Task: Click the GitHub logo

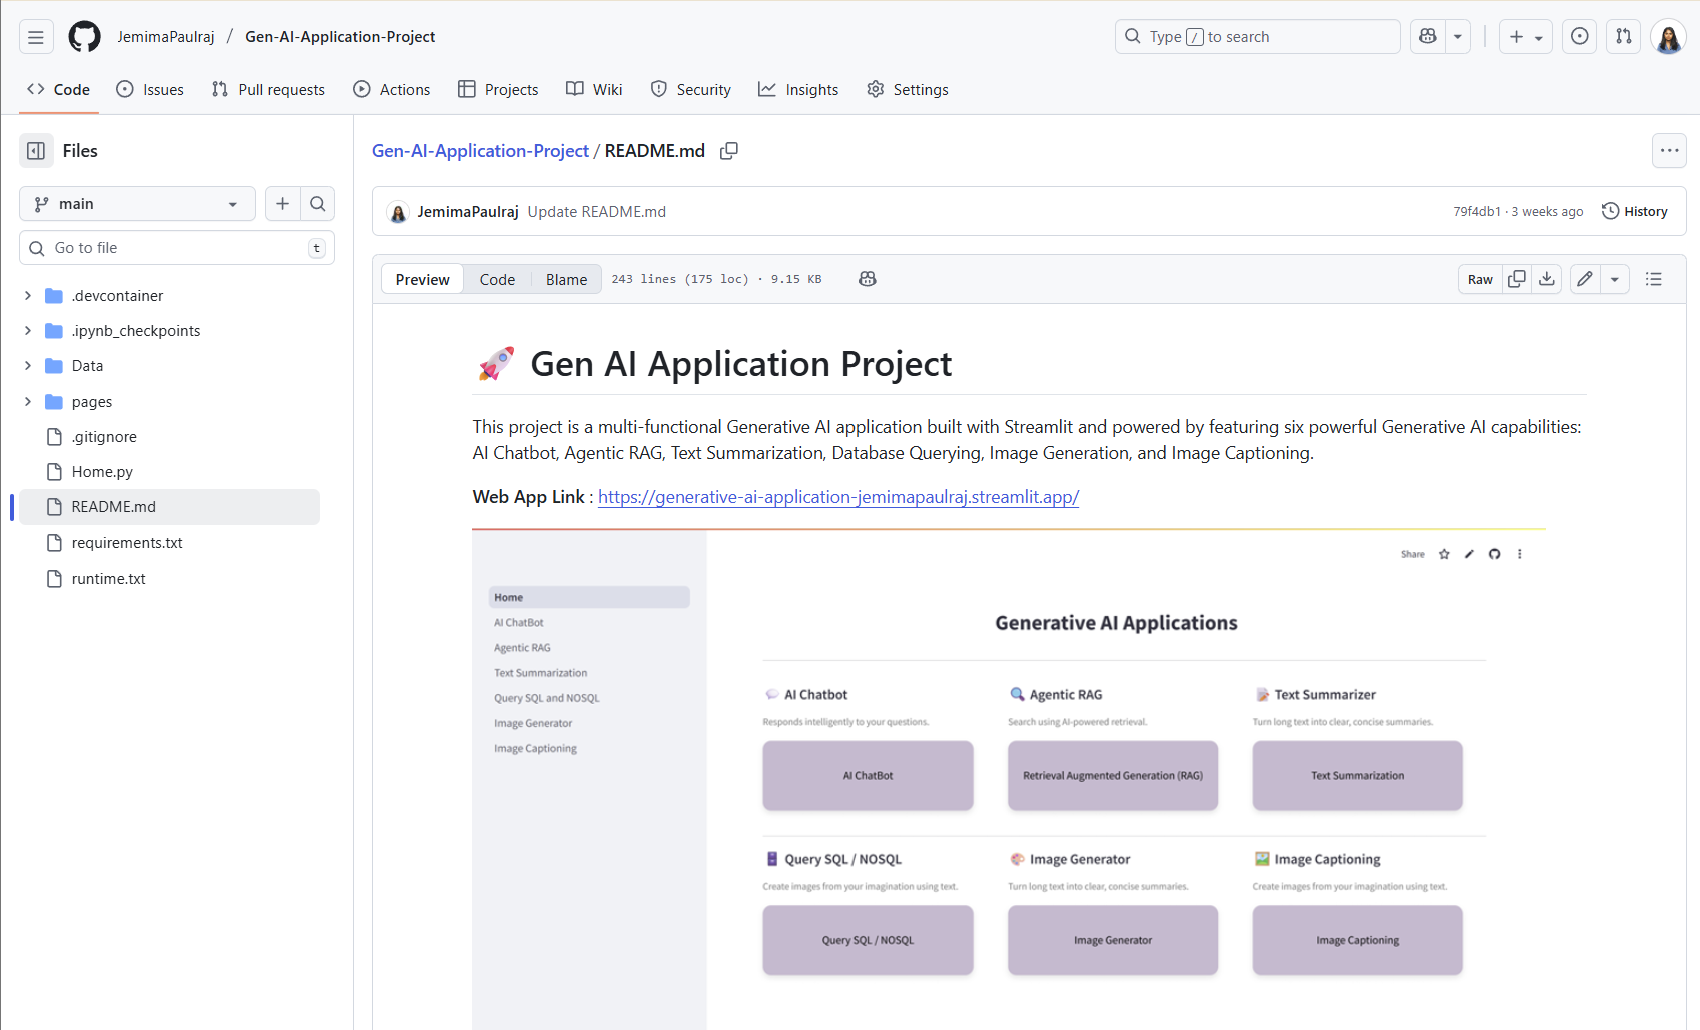Action: click(x=84, y=36)
